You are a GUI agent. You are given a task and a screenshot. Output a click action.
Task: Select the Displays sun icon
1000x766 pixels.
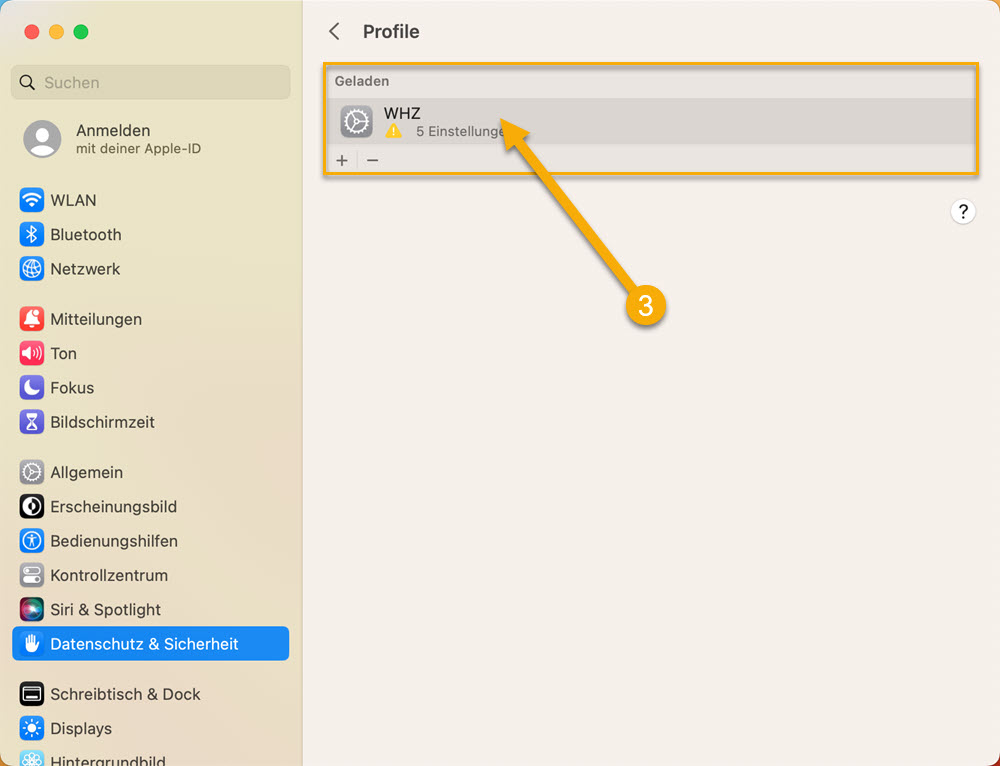(x=31, y=728)
